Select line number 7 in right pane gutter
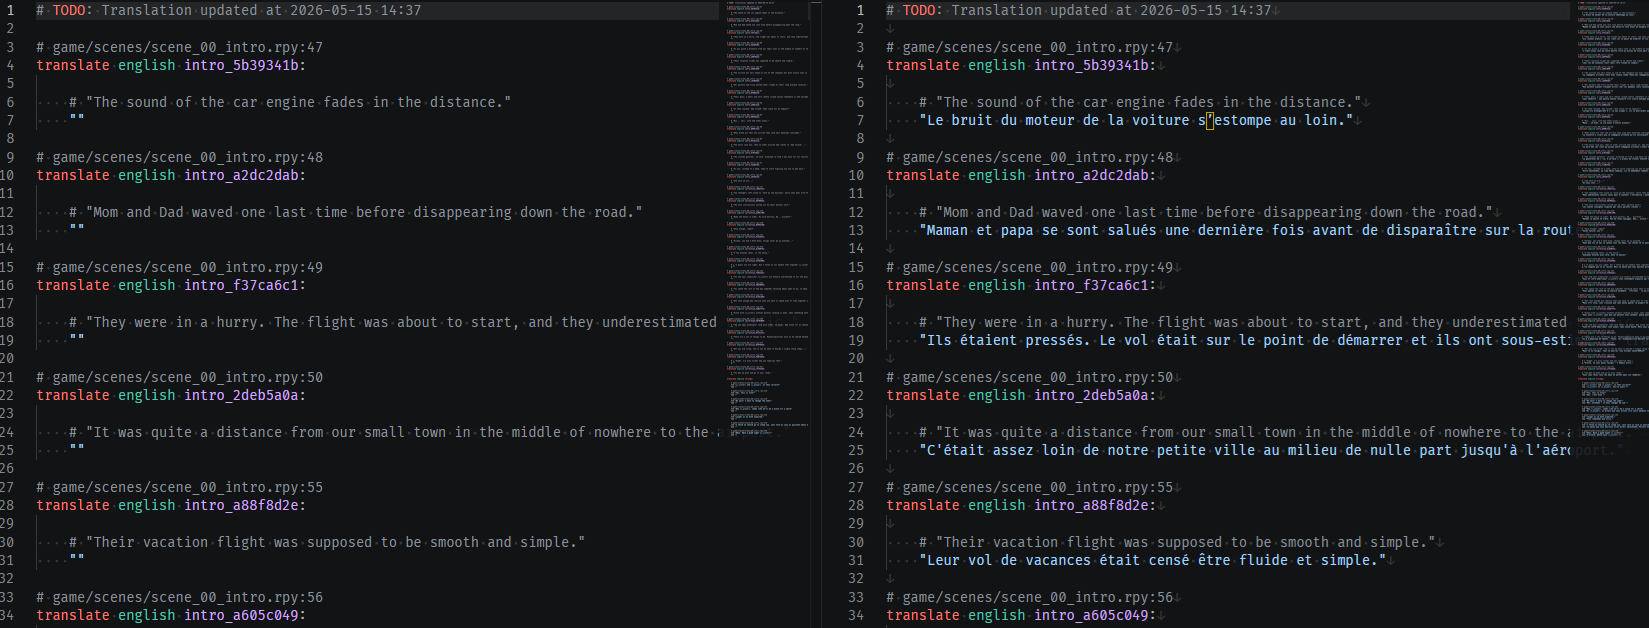This screenshot has width=1649, height=628. tap(860, 120)
